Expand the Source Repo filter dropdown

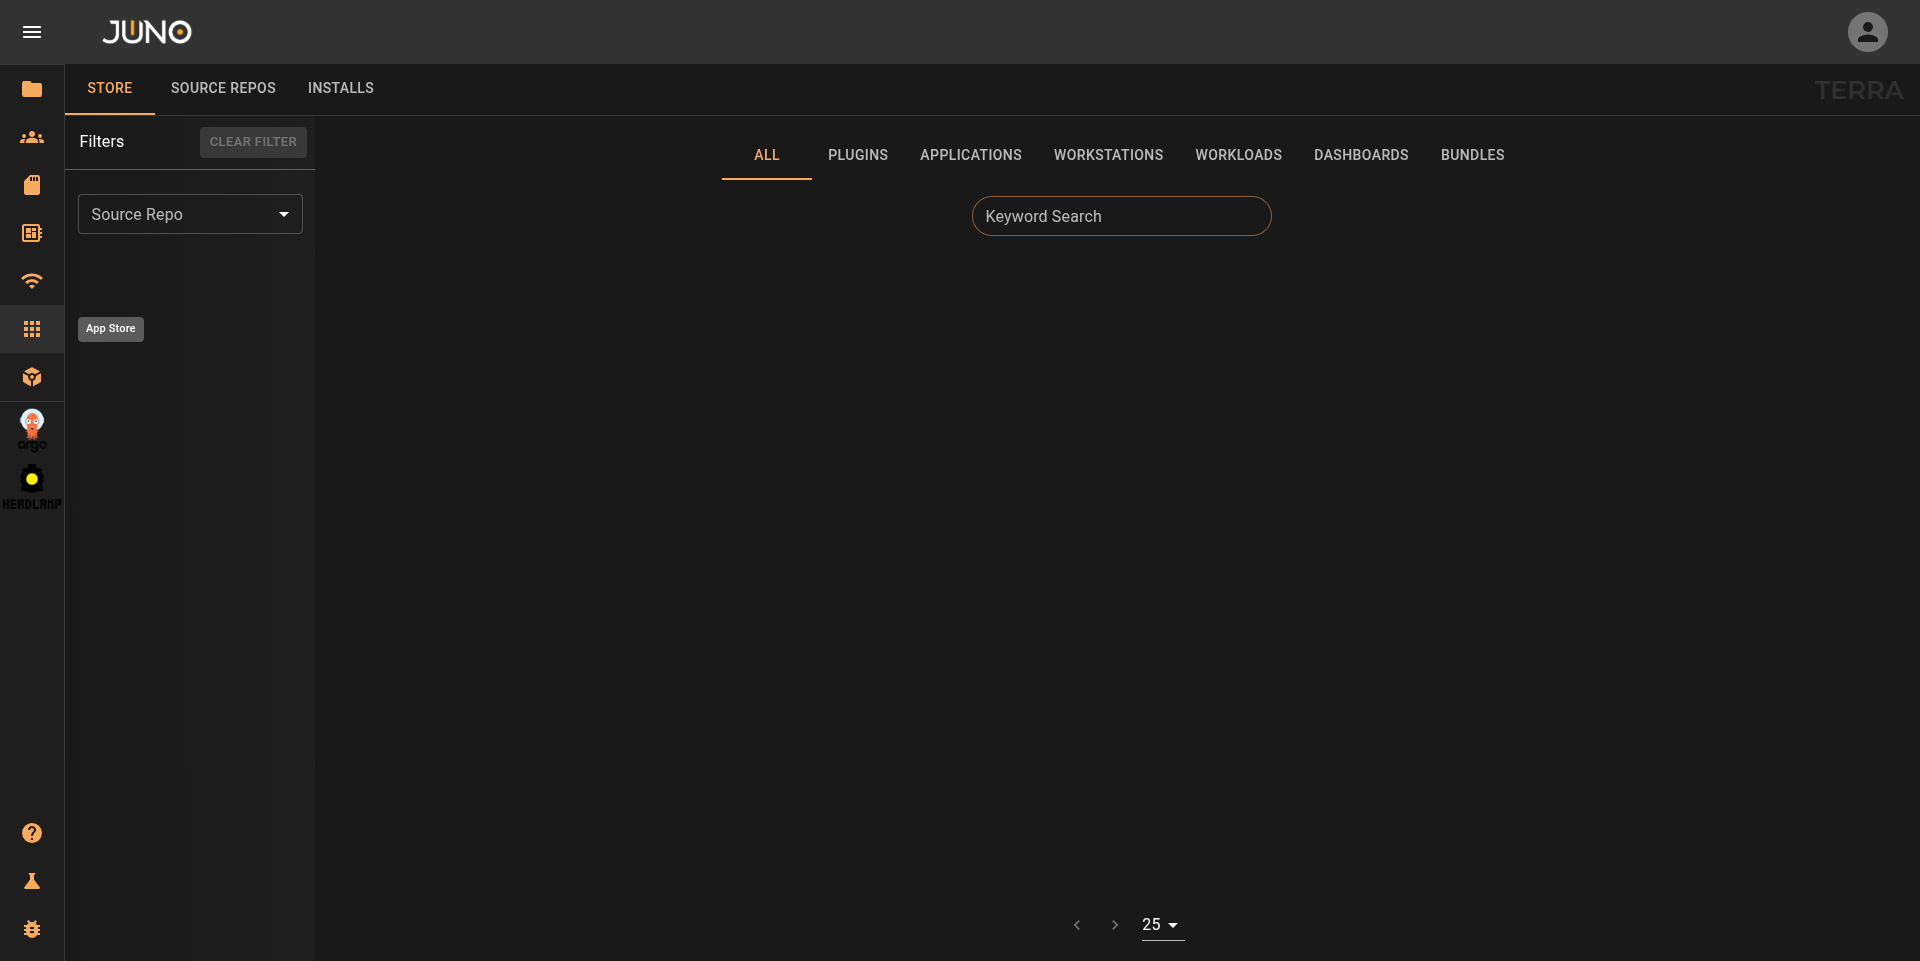coord(190,214)
